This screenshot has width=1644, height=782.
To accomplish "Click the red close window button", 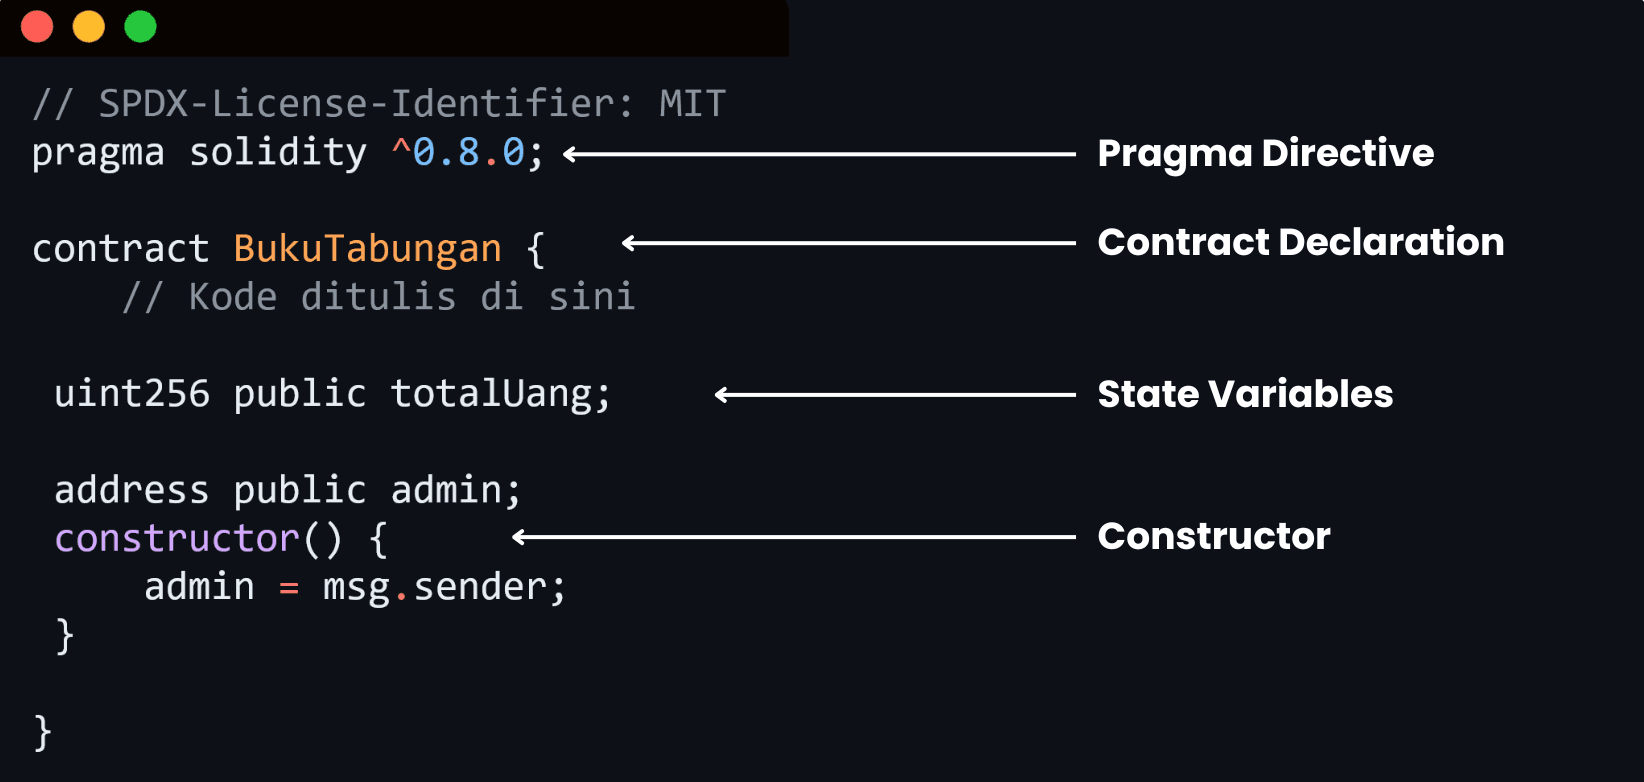I will 37,27.
